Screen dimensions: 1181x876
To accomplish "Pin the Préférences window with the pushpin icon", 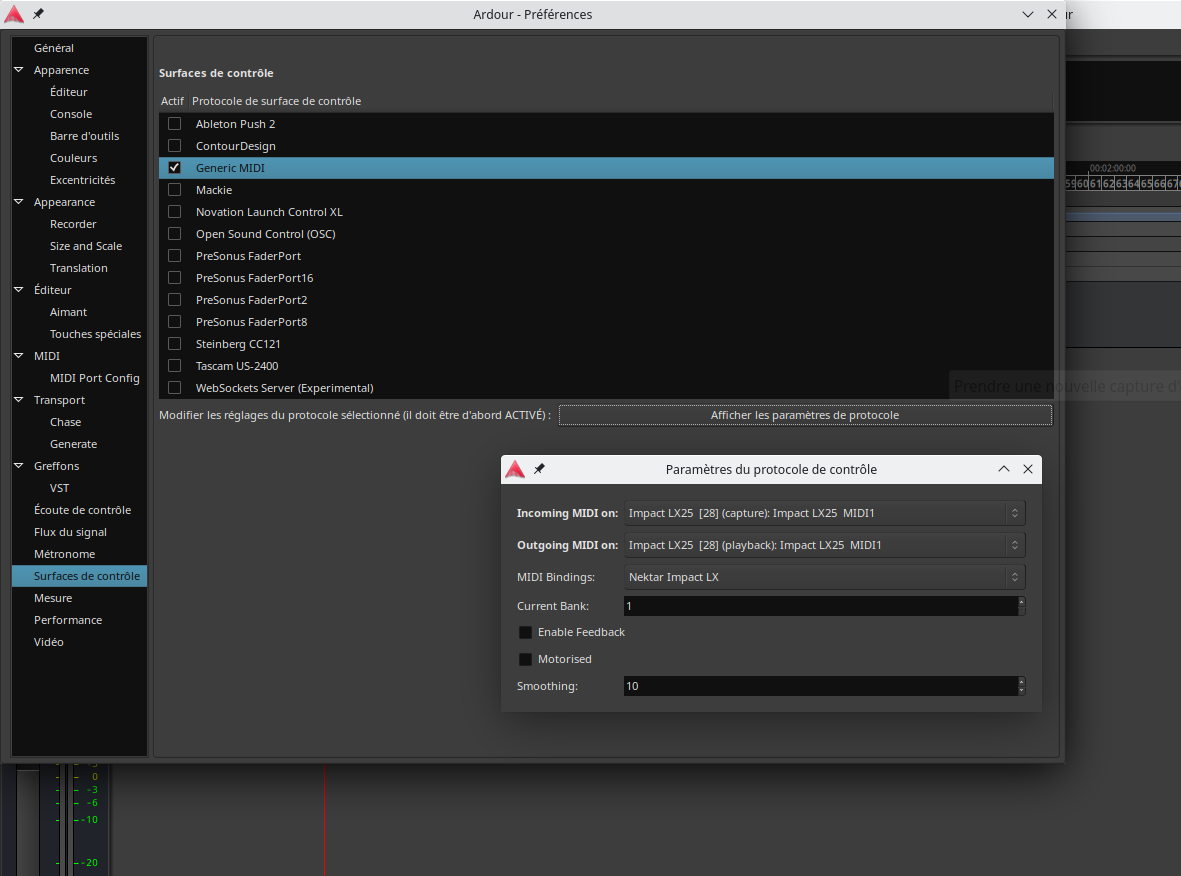I will coord(38,14).
